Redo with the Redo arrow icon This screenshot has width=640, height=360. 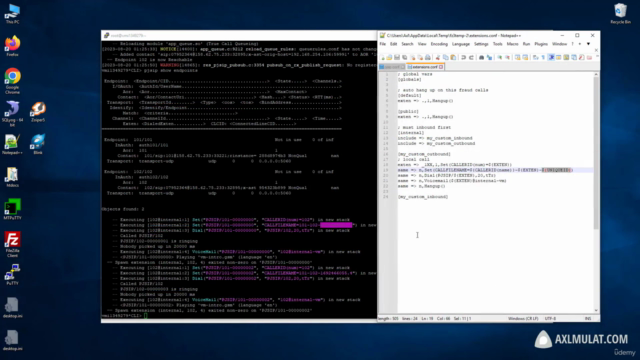coord(471,58)
